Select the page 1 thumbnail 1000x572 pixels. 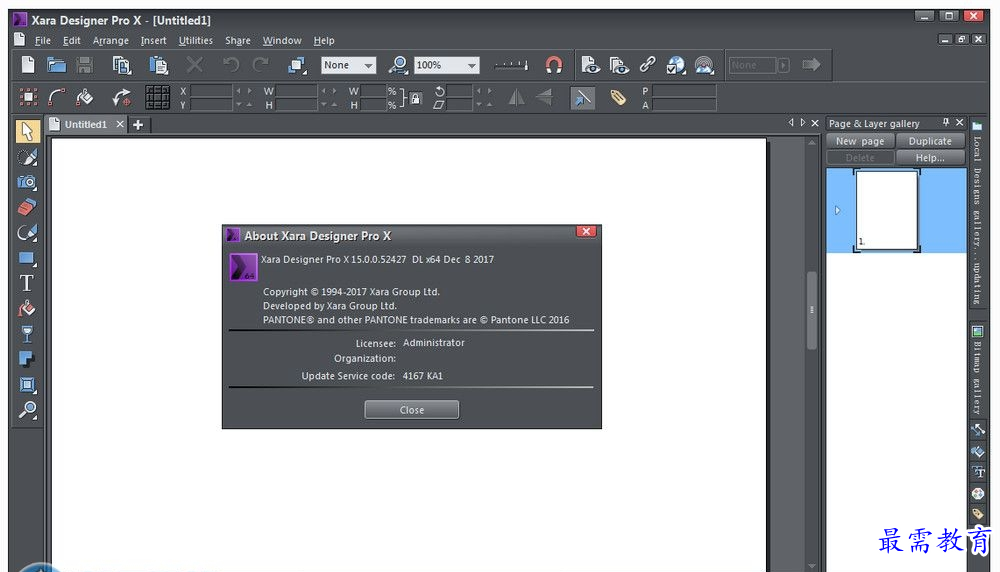tap(887, 210)
